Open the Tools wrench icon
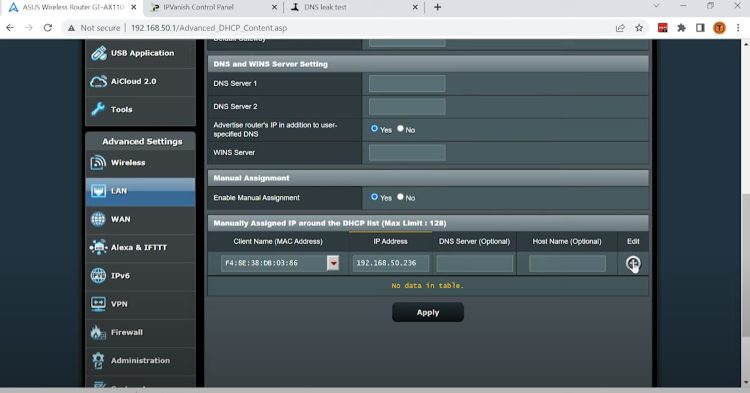 99,109
